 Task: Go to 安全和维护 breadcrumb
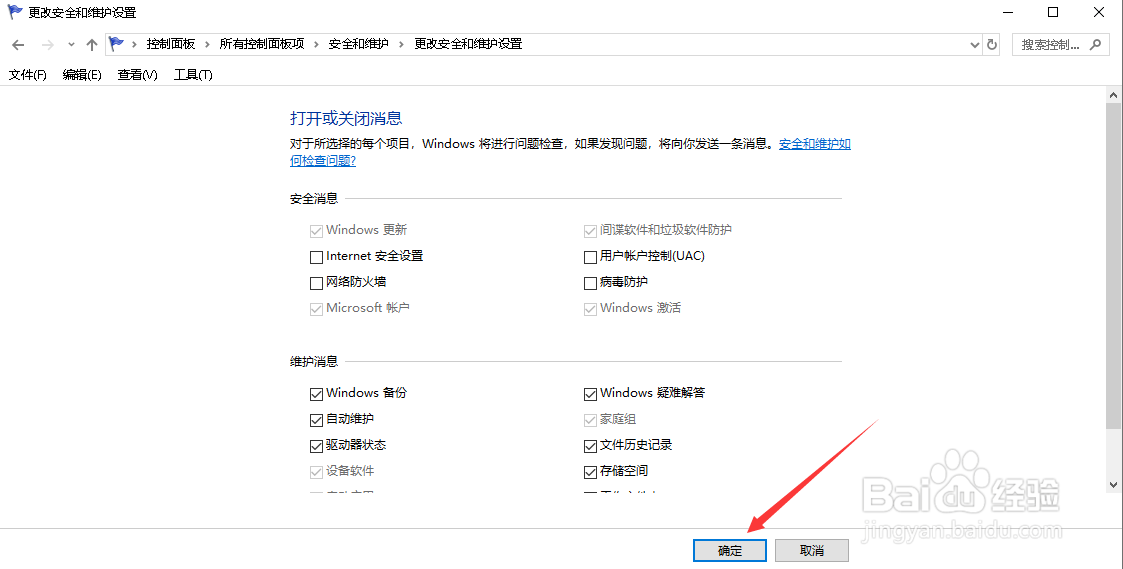358,44
